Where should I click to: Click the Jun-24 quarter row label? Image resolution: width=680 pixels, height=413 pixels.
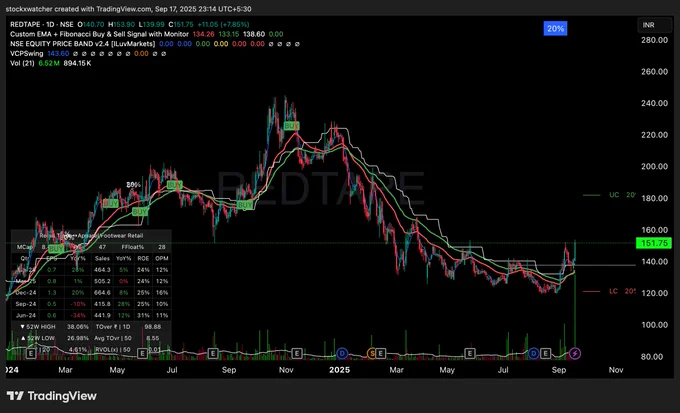(x=25, y=315)
